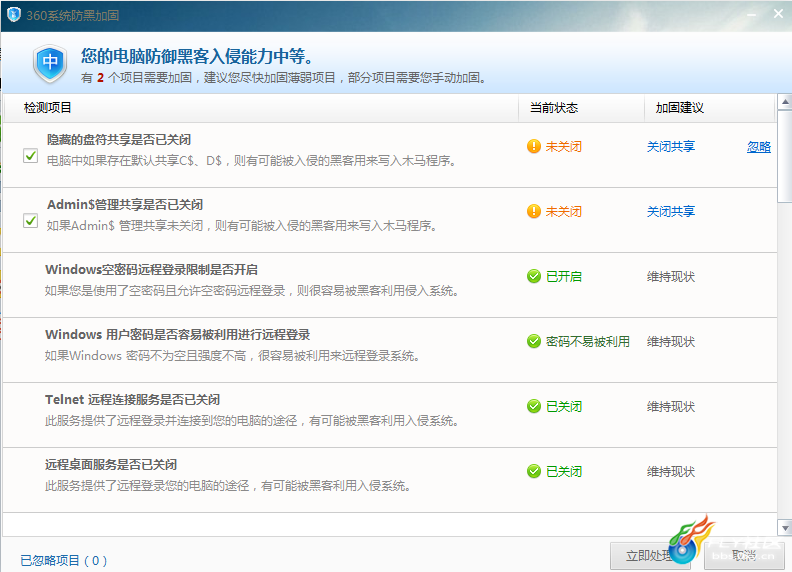
Task: Click 维持现状 in the Telnet row
Action: coord(671,406)
